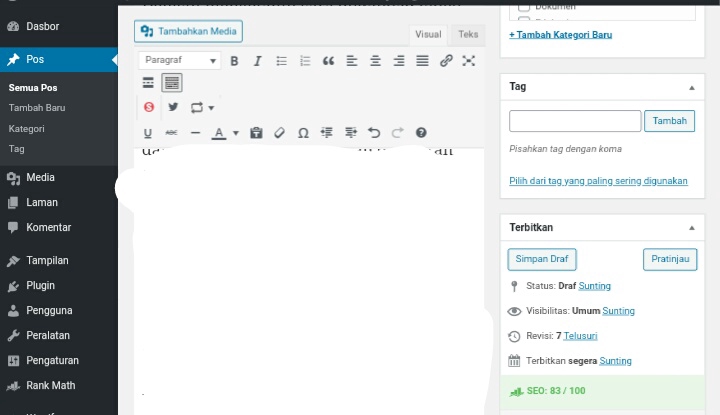Viewport: 720px width, 415px height.
Task: Toggle bold formatting in editor toolbar
Action: tap(234, 61)
